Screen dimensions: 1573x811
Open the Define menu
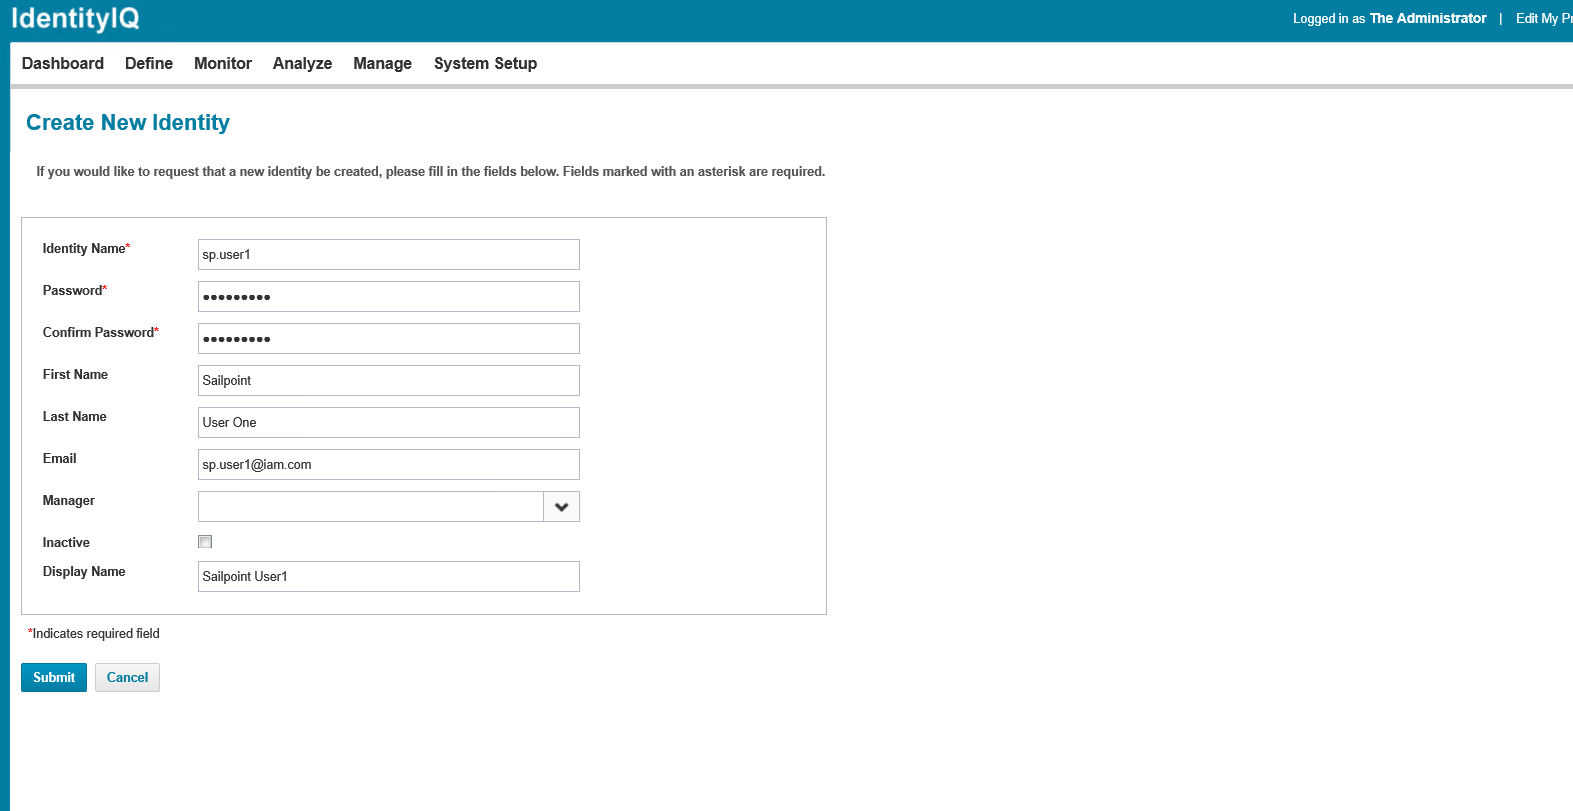[149, 63]
